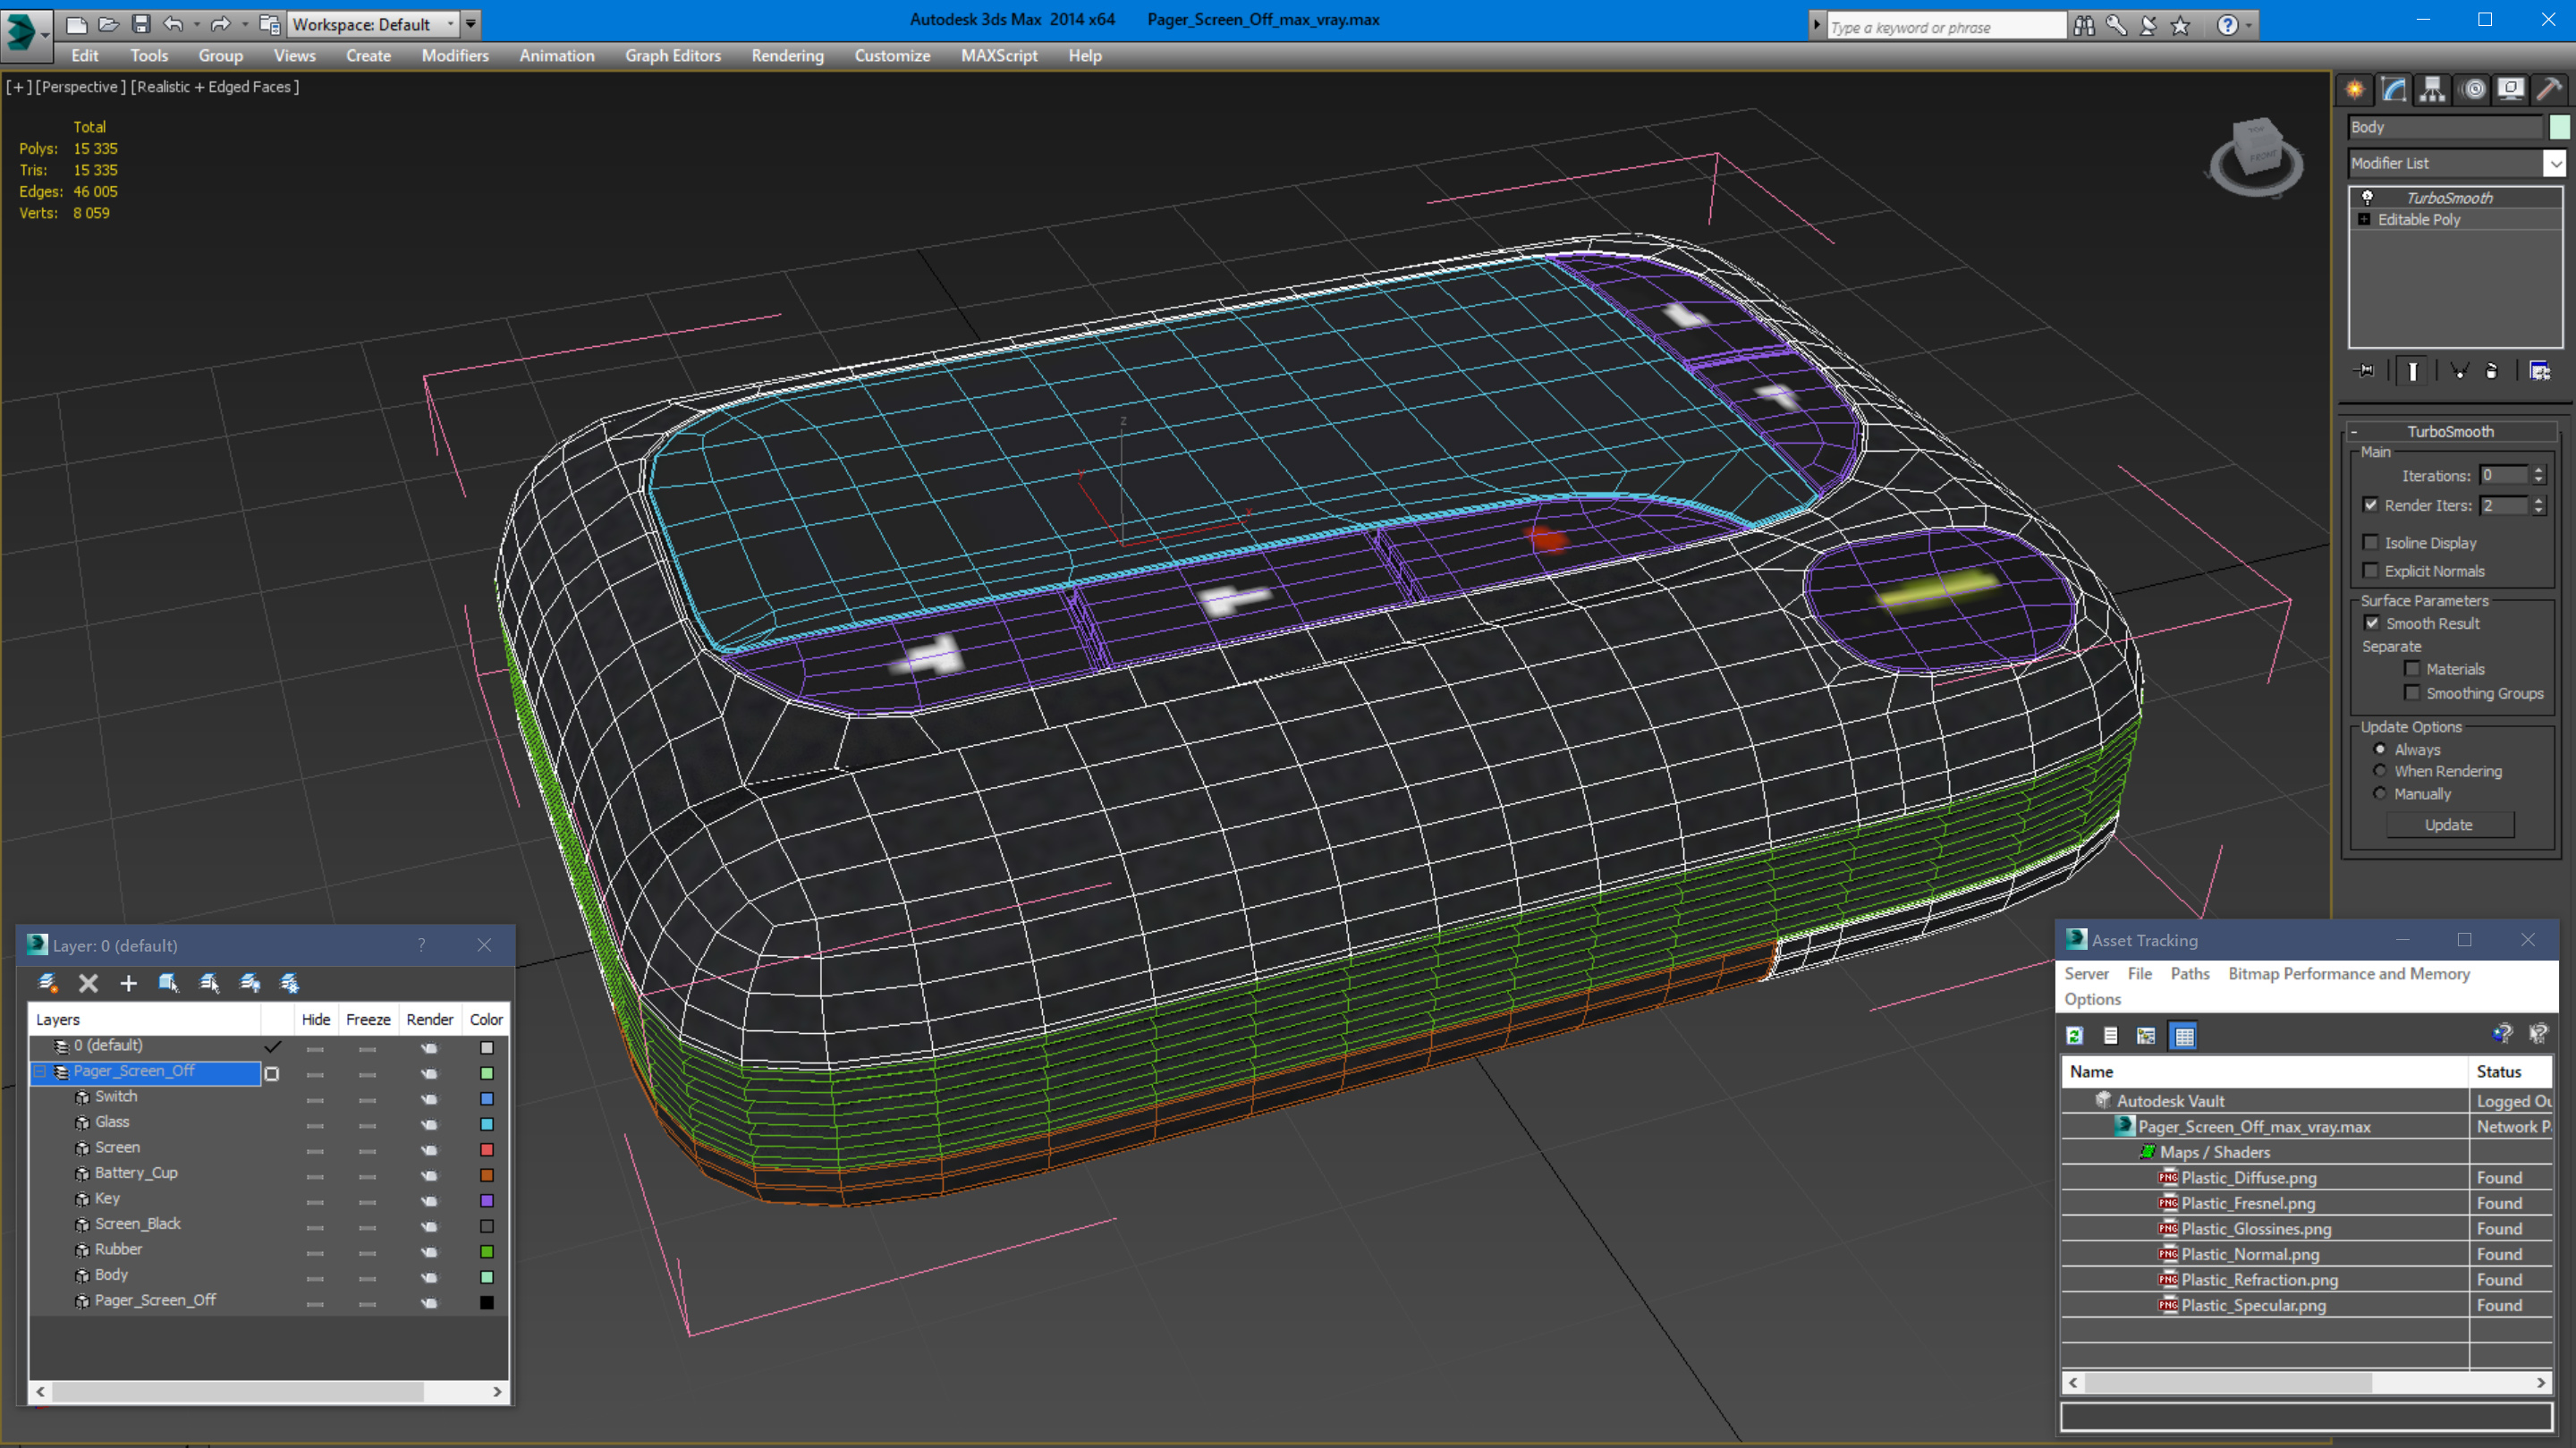
Task: Click Hide/Unhide All Layers icon
Action: 250,983
